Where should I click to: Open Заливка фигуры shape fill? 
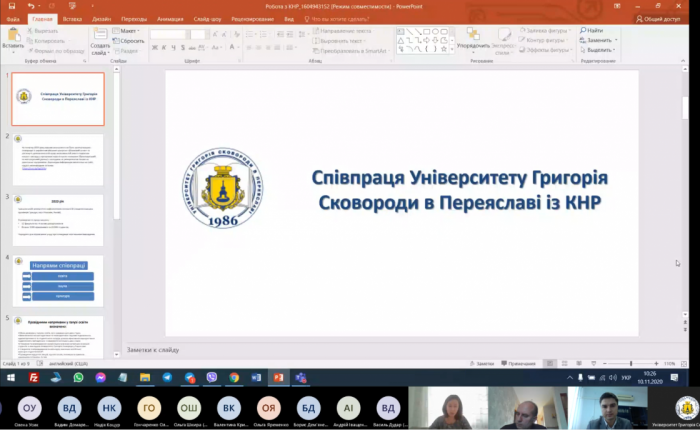(545, 30)
